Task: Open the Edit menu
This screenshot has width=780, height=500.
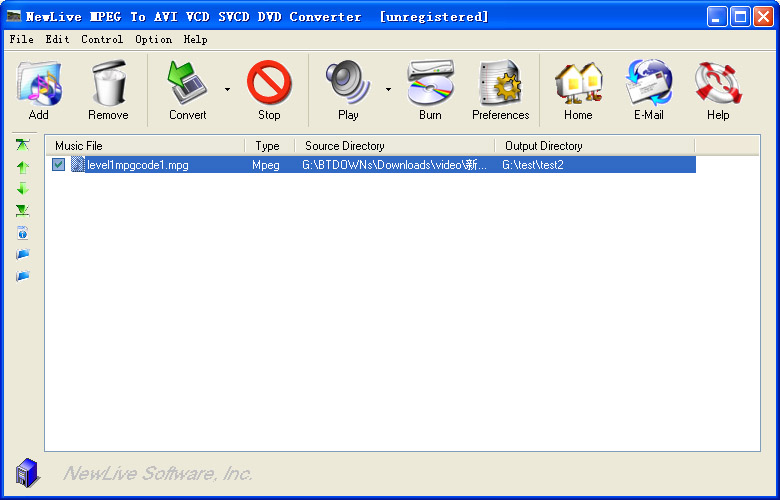Action: [58, 39]
